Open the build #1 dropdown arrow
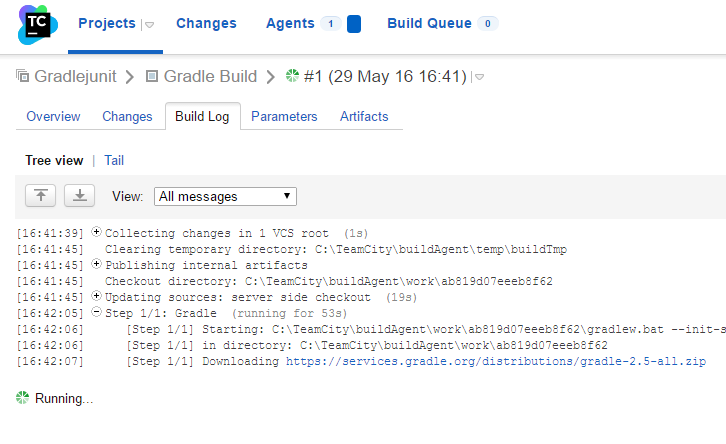The height and width of the screenshot is (444, 726). 480,77
